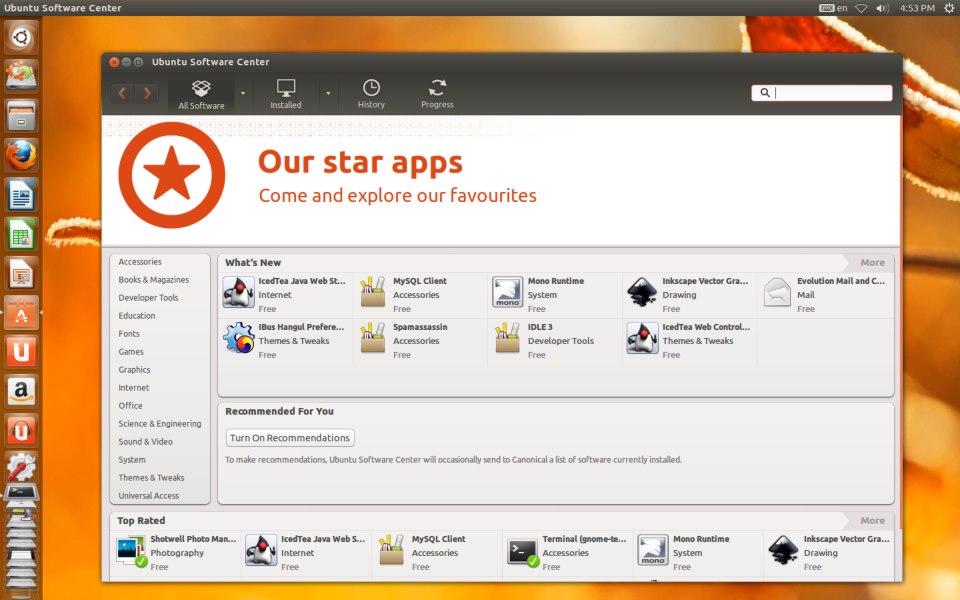960x600 pixels.
Task: Select the Mono Runtime icon in What's New
Action: click(508, 291)
